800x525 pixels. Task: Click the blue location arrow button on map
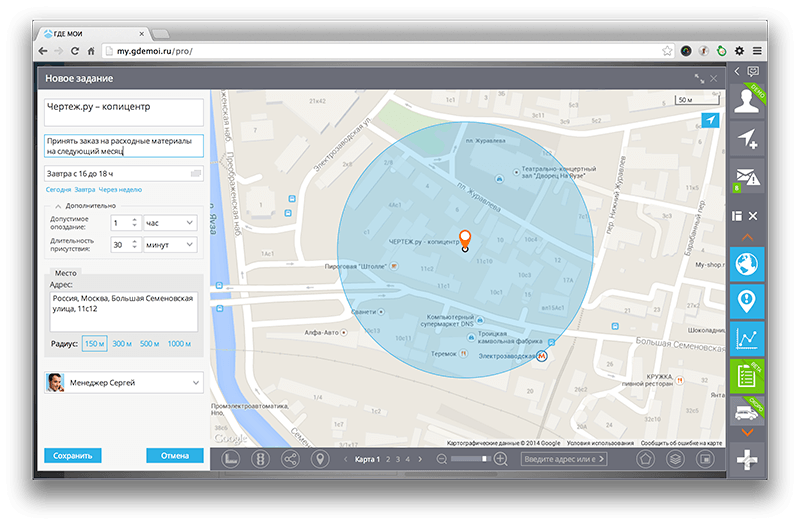[x=710, y=120]
